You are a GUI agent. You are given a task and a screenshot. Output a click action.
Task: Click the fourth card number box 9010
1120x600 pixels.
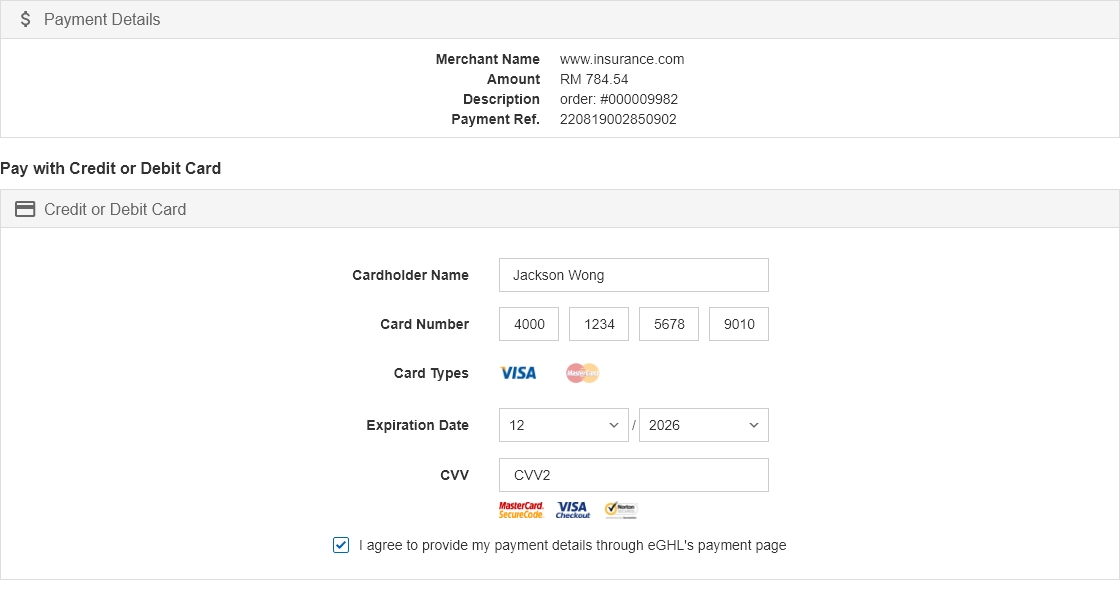click(739, 324)
